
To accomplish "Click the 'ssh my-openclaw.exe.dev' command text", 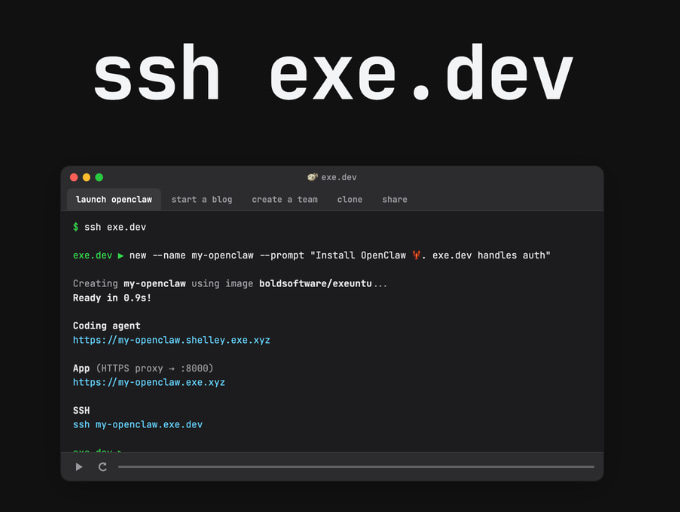I will click(x=137, y=424).
